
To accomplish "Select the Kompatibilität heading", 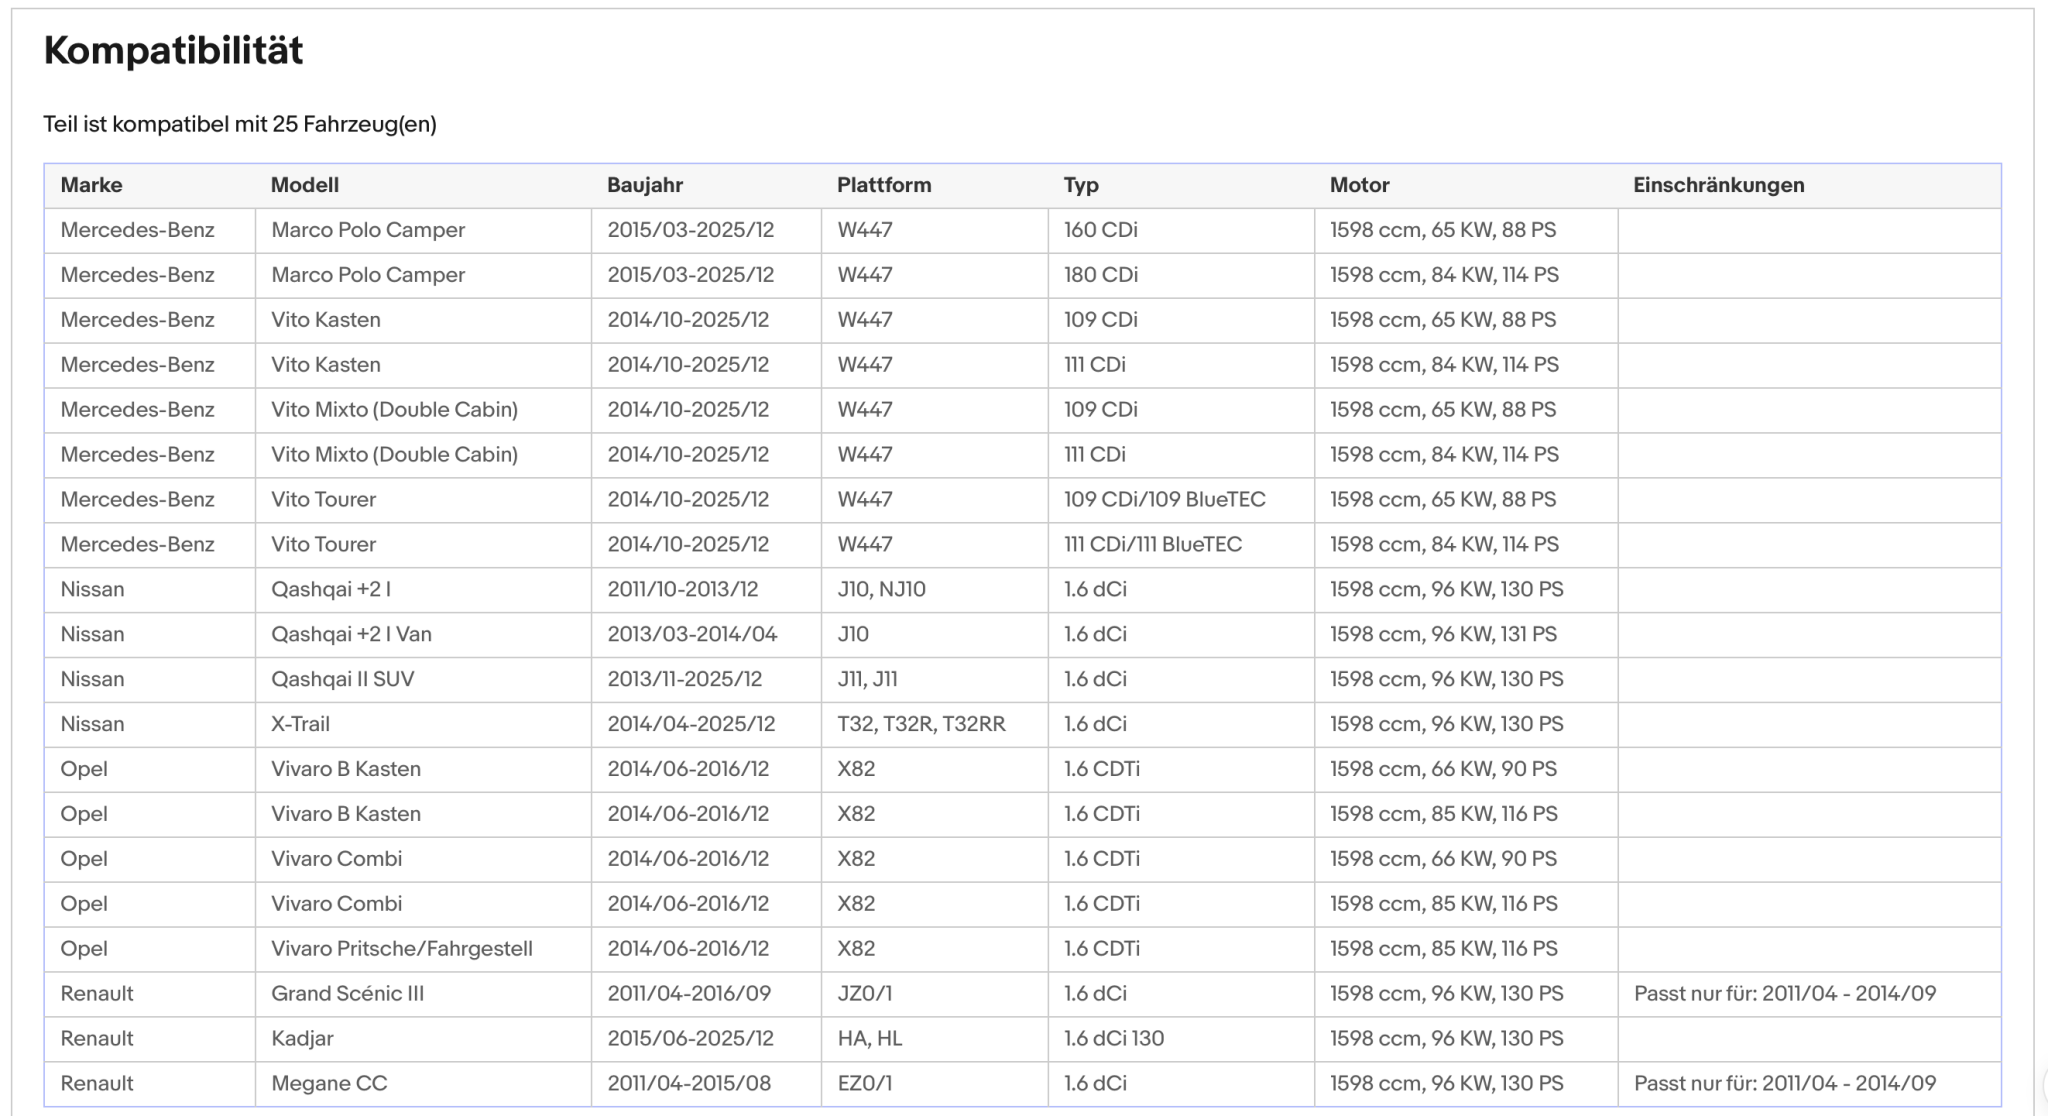I will (173, 50).
